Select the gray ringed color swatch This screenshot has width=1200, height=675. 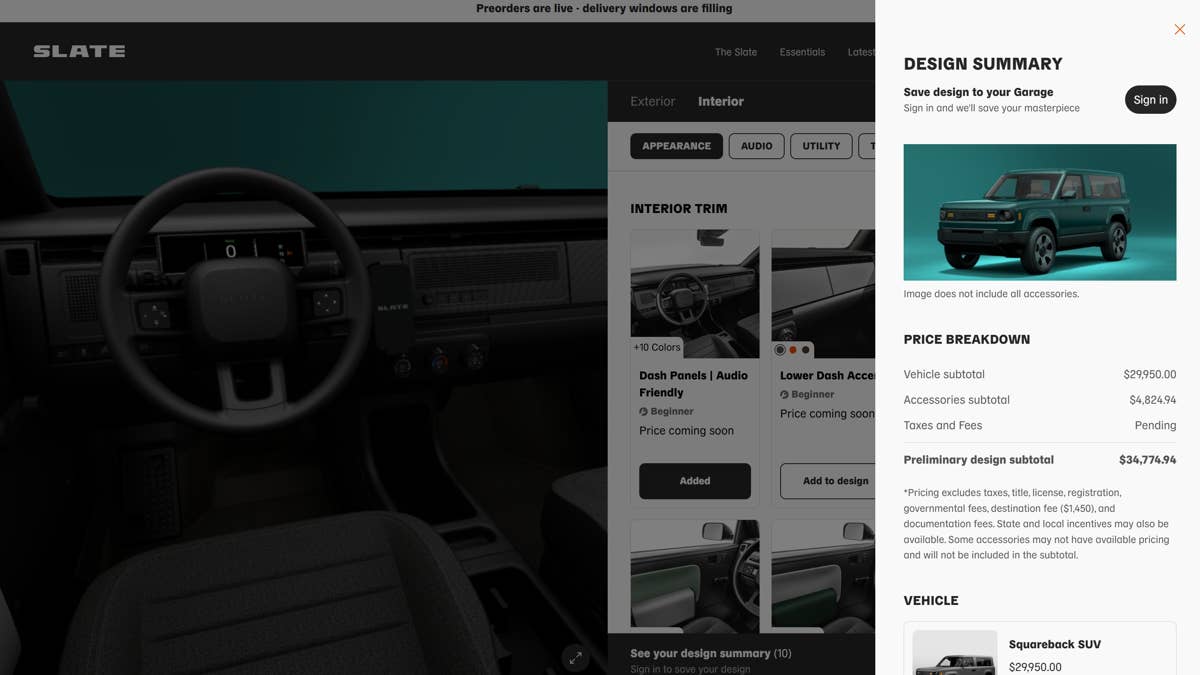tap(780, 350)
